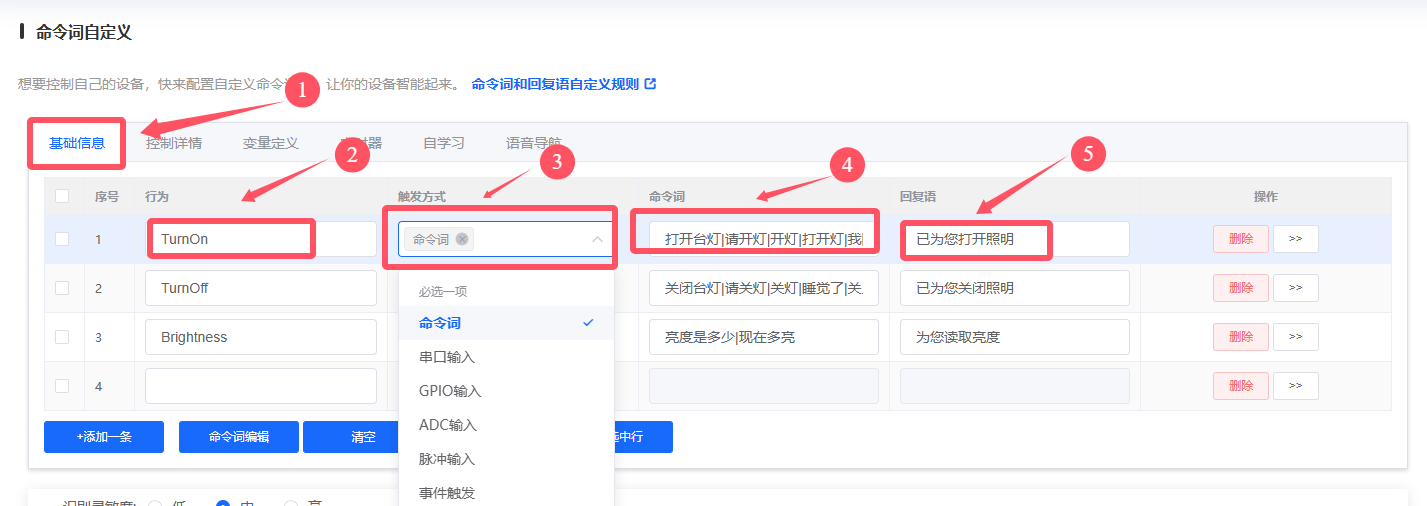Screen dimensions: 1427x506
Task: Check the box for row 2 TurnOff
Action: [x=62, y=288]
